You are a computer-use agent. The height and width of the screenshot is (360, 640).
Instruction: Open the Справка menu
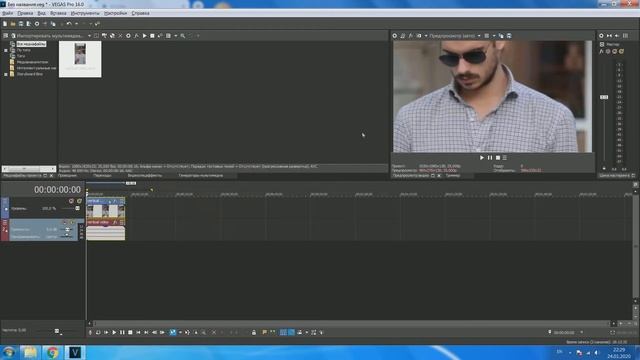140,13
